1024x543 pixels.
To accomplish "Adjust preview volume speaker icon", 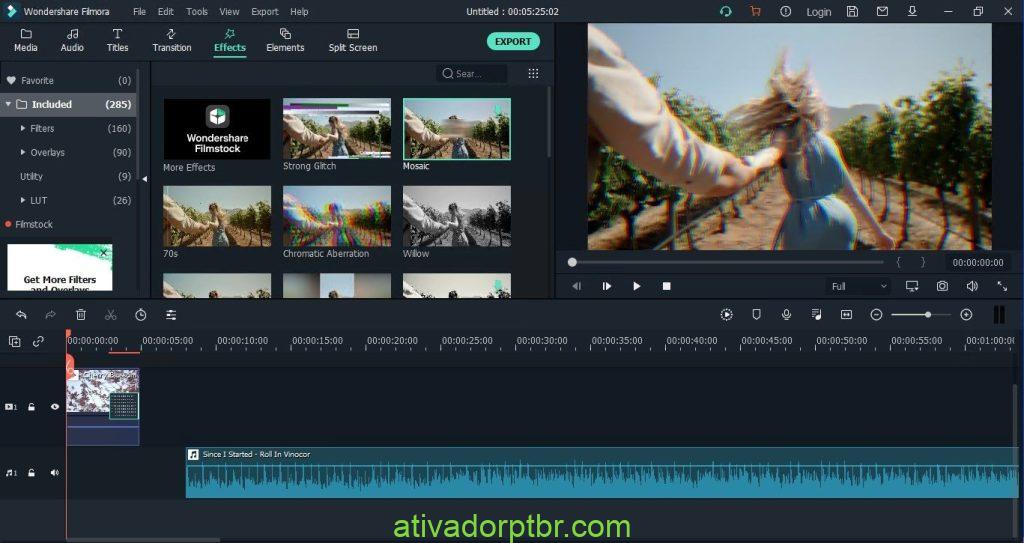I will 972,286.
